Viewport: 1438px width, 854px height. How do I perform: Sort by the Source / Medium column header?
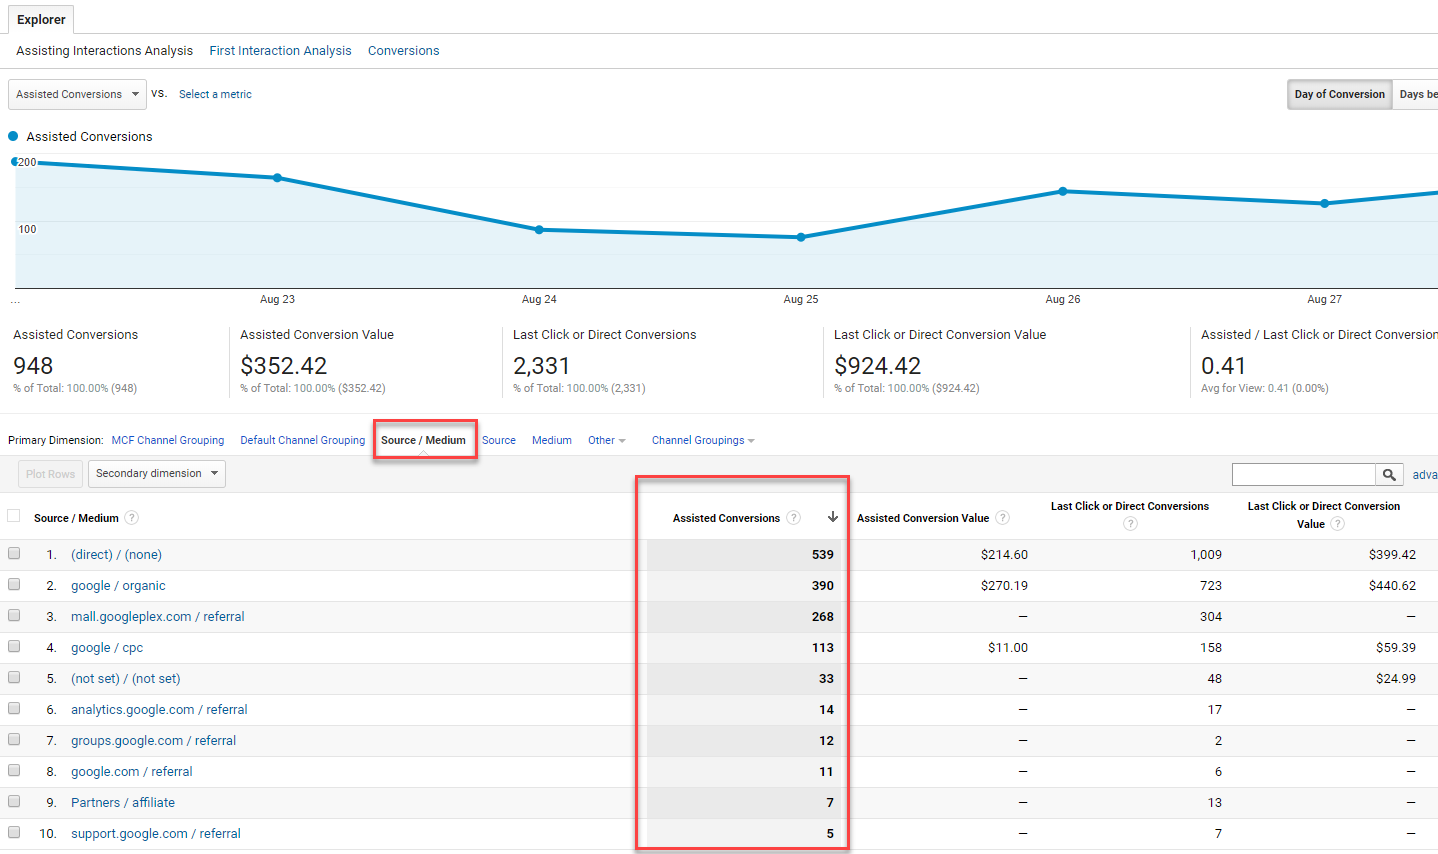pos(76,518)
